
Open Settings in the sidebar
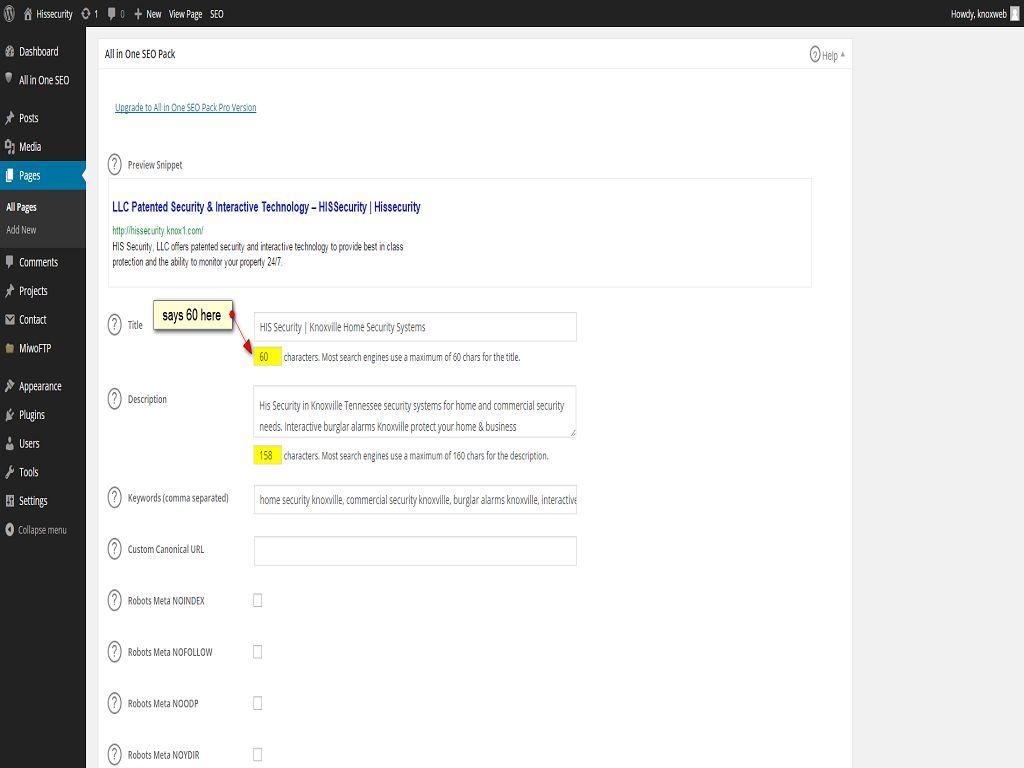(42, 502)
